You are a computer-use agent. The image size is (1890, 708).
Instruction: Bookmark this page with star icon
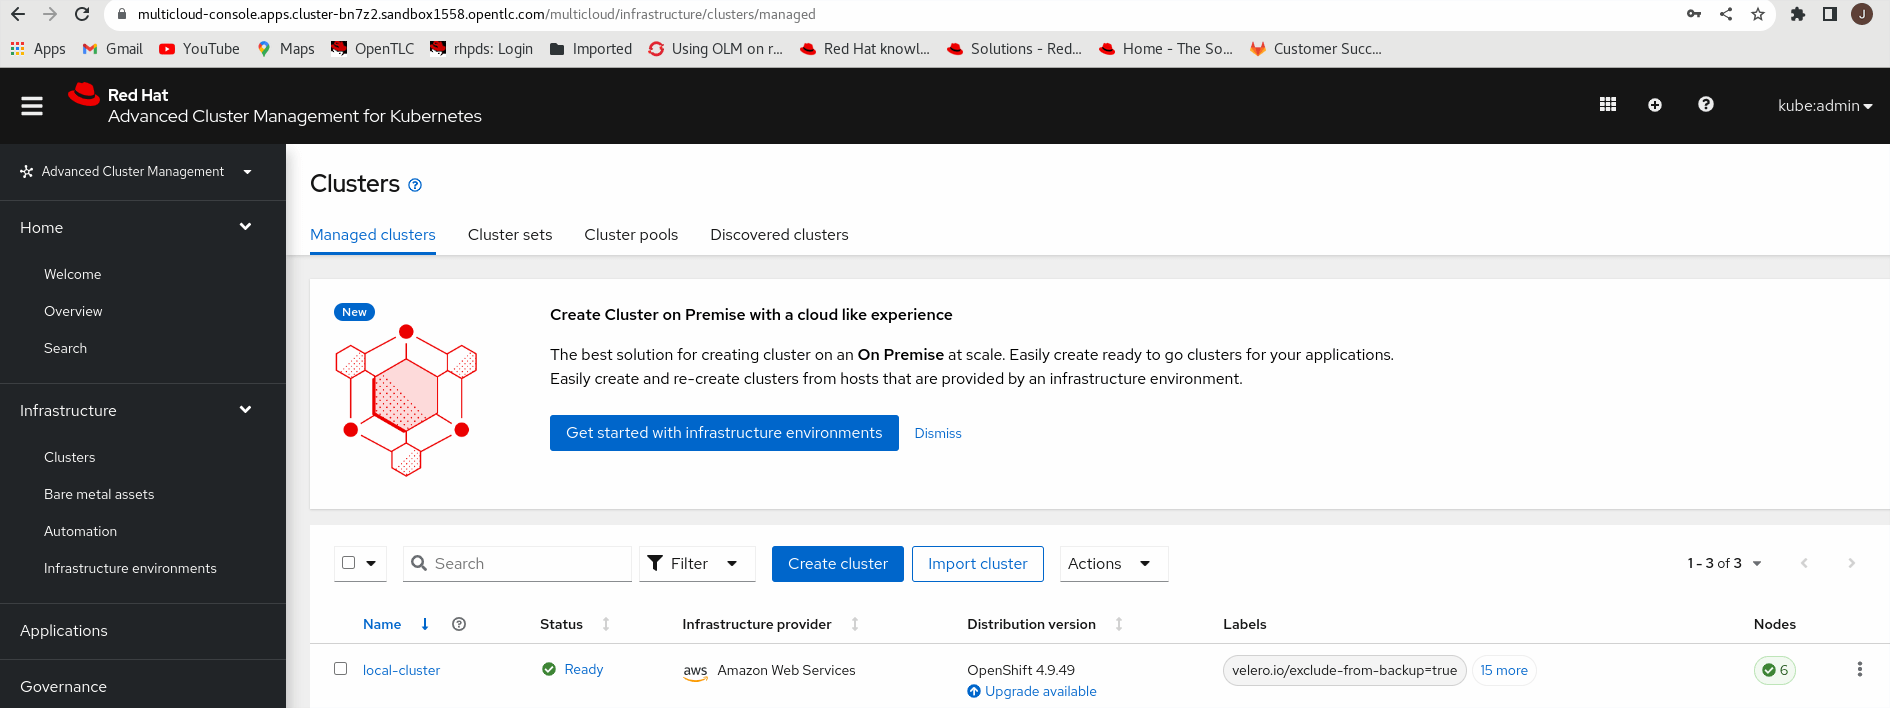(x=1758, y=14)
